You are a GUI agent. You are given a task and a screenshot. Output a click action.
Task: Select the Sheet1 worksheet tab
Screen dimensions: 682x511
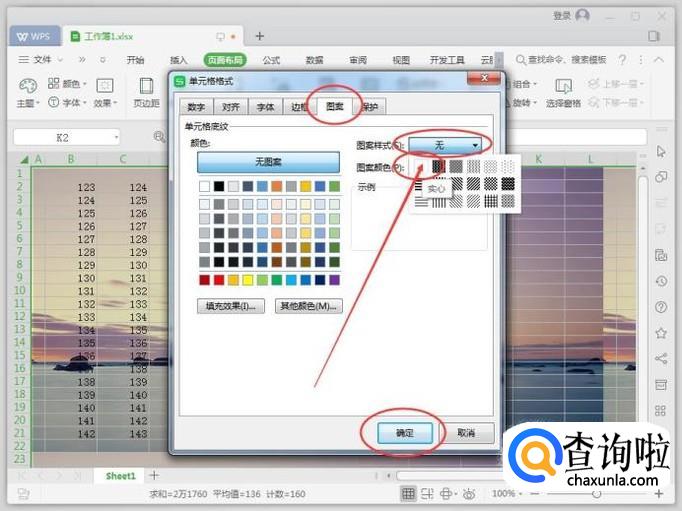[x=120, y=475]
